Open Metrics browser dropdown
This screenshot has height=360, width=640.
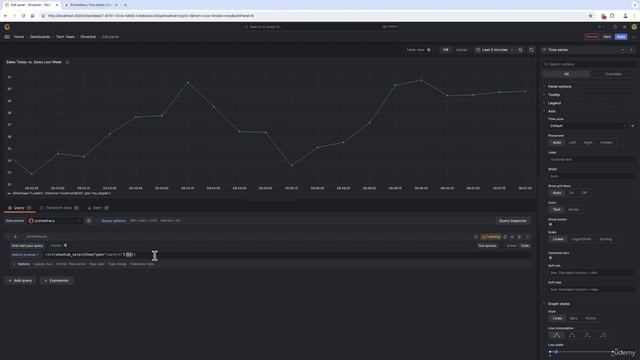click(25, 255)
